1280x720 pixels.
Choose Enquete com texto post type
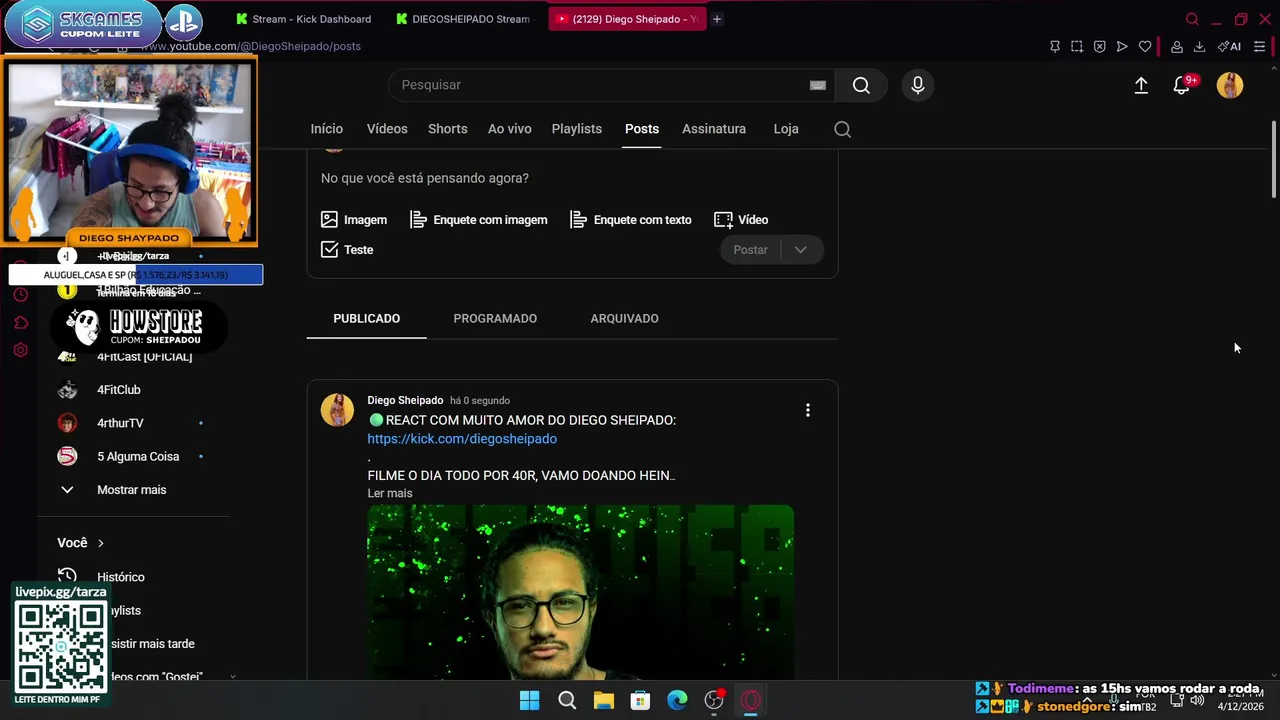[631, 220]
